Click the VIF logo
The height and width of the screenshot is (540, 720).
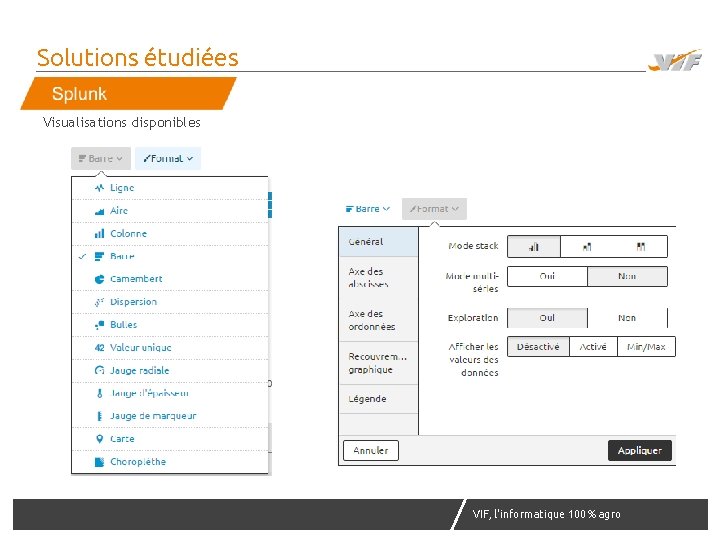pyautogui.click(x=675, y=61)
